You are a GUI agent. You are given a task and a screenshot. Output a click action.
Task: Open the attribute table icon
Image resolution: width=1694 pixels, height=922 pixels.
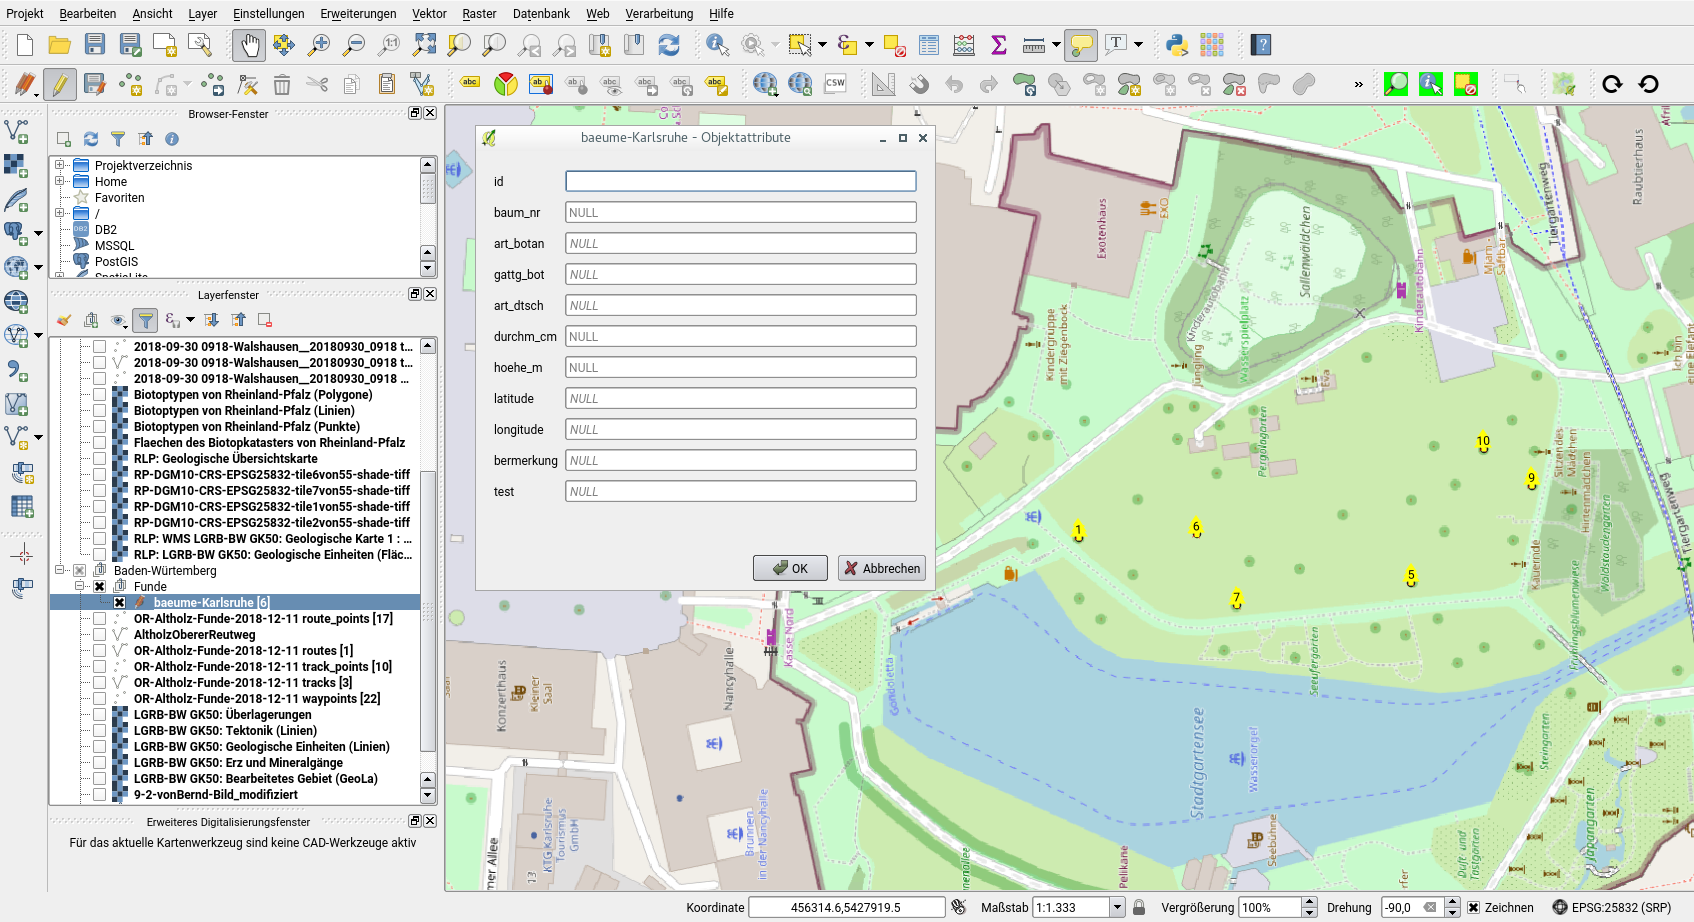929,45
